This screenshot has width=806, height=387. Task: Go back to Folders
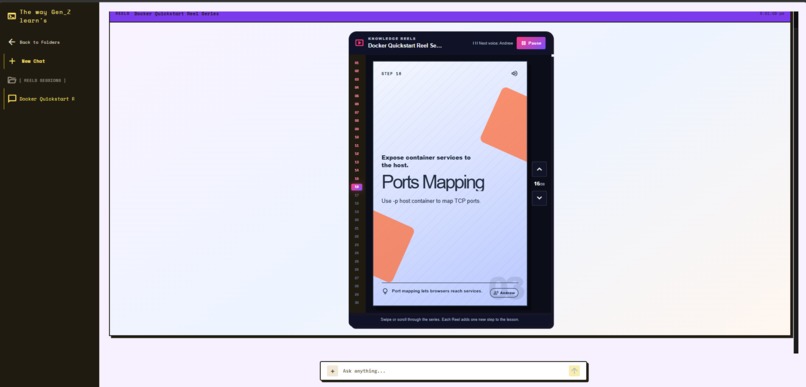pyautogui.click(x=34, y=42)
